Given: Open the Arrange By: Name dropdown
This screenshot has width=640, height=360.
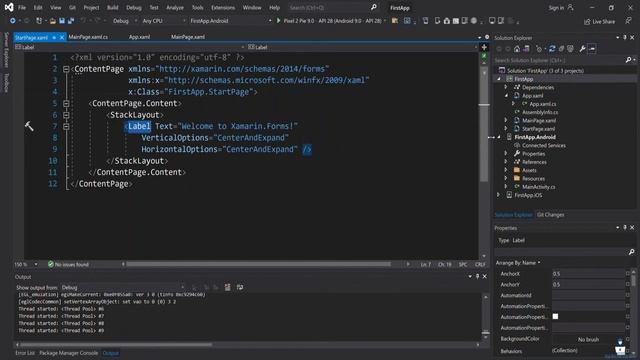Looking at the screenshot, I should tap(518, 263).
